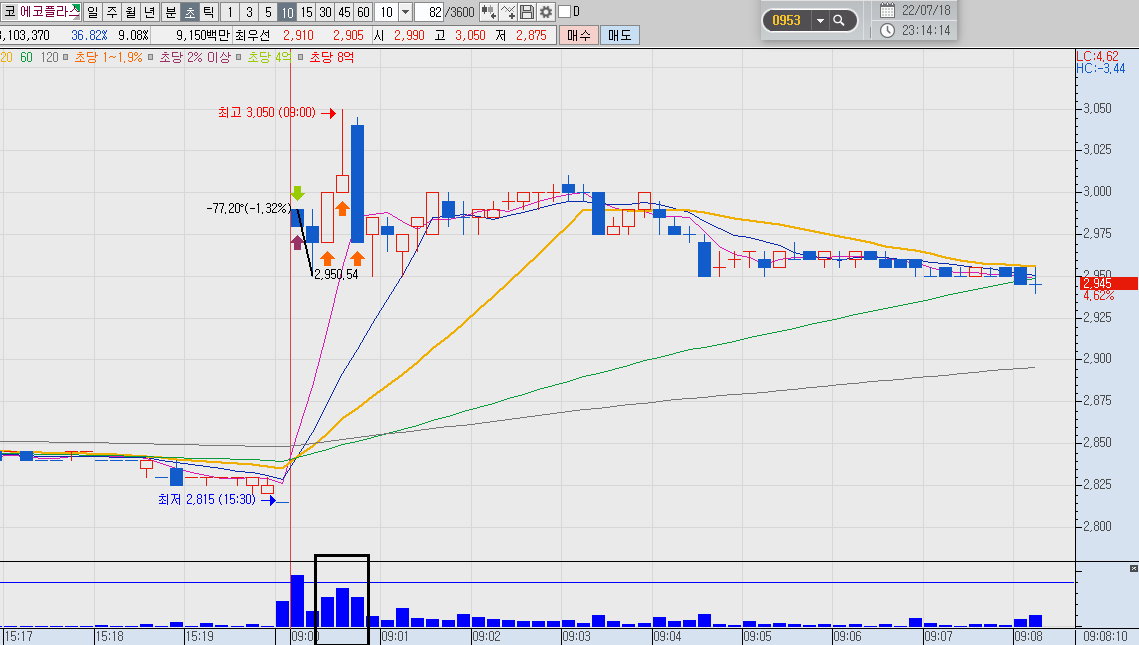The image size is (1139, 645).
Task: Toggle the 초당 1~1.9% legend marker
Action: (66, 57)
